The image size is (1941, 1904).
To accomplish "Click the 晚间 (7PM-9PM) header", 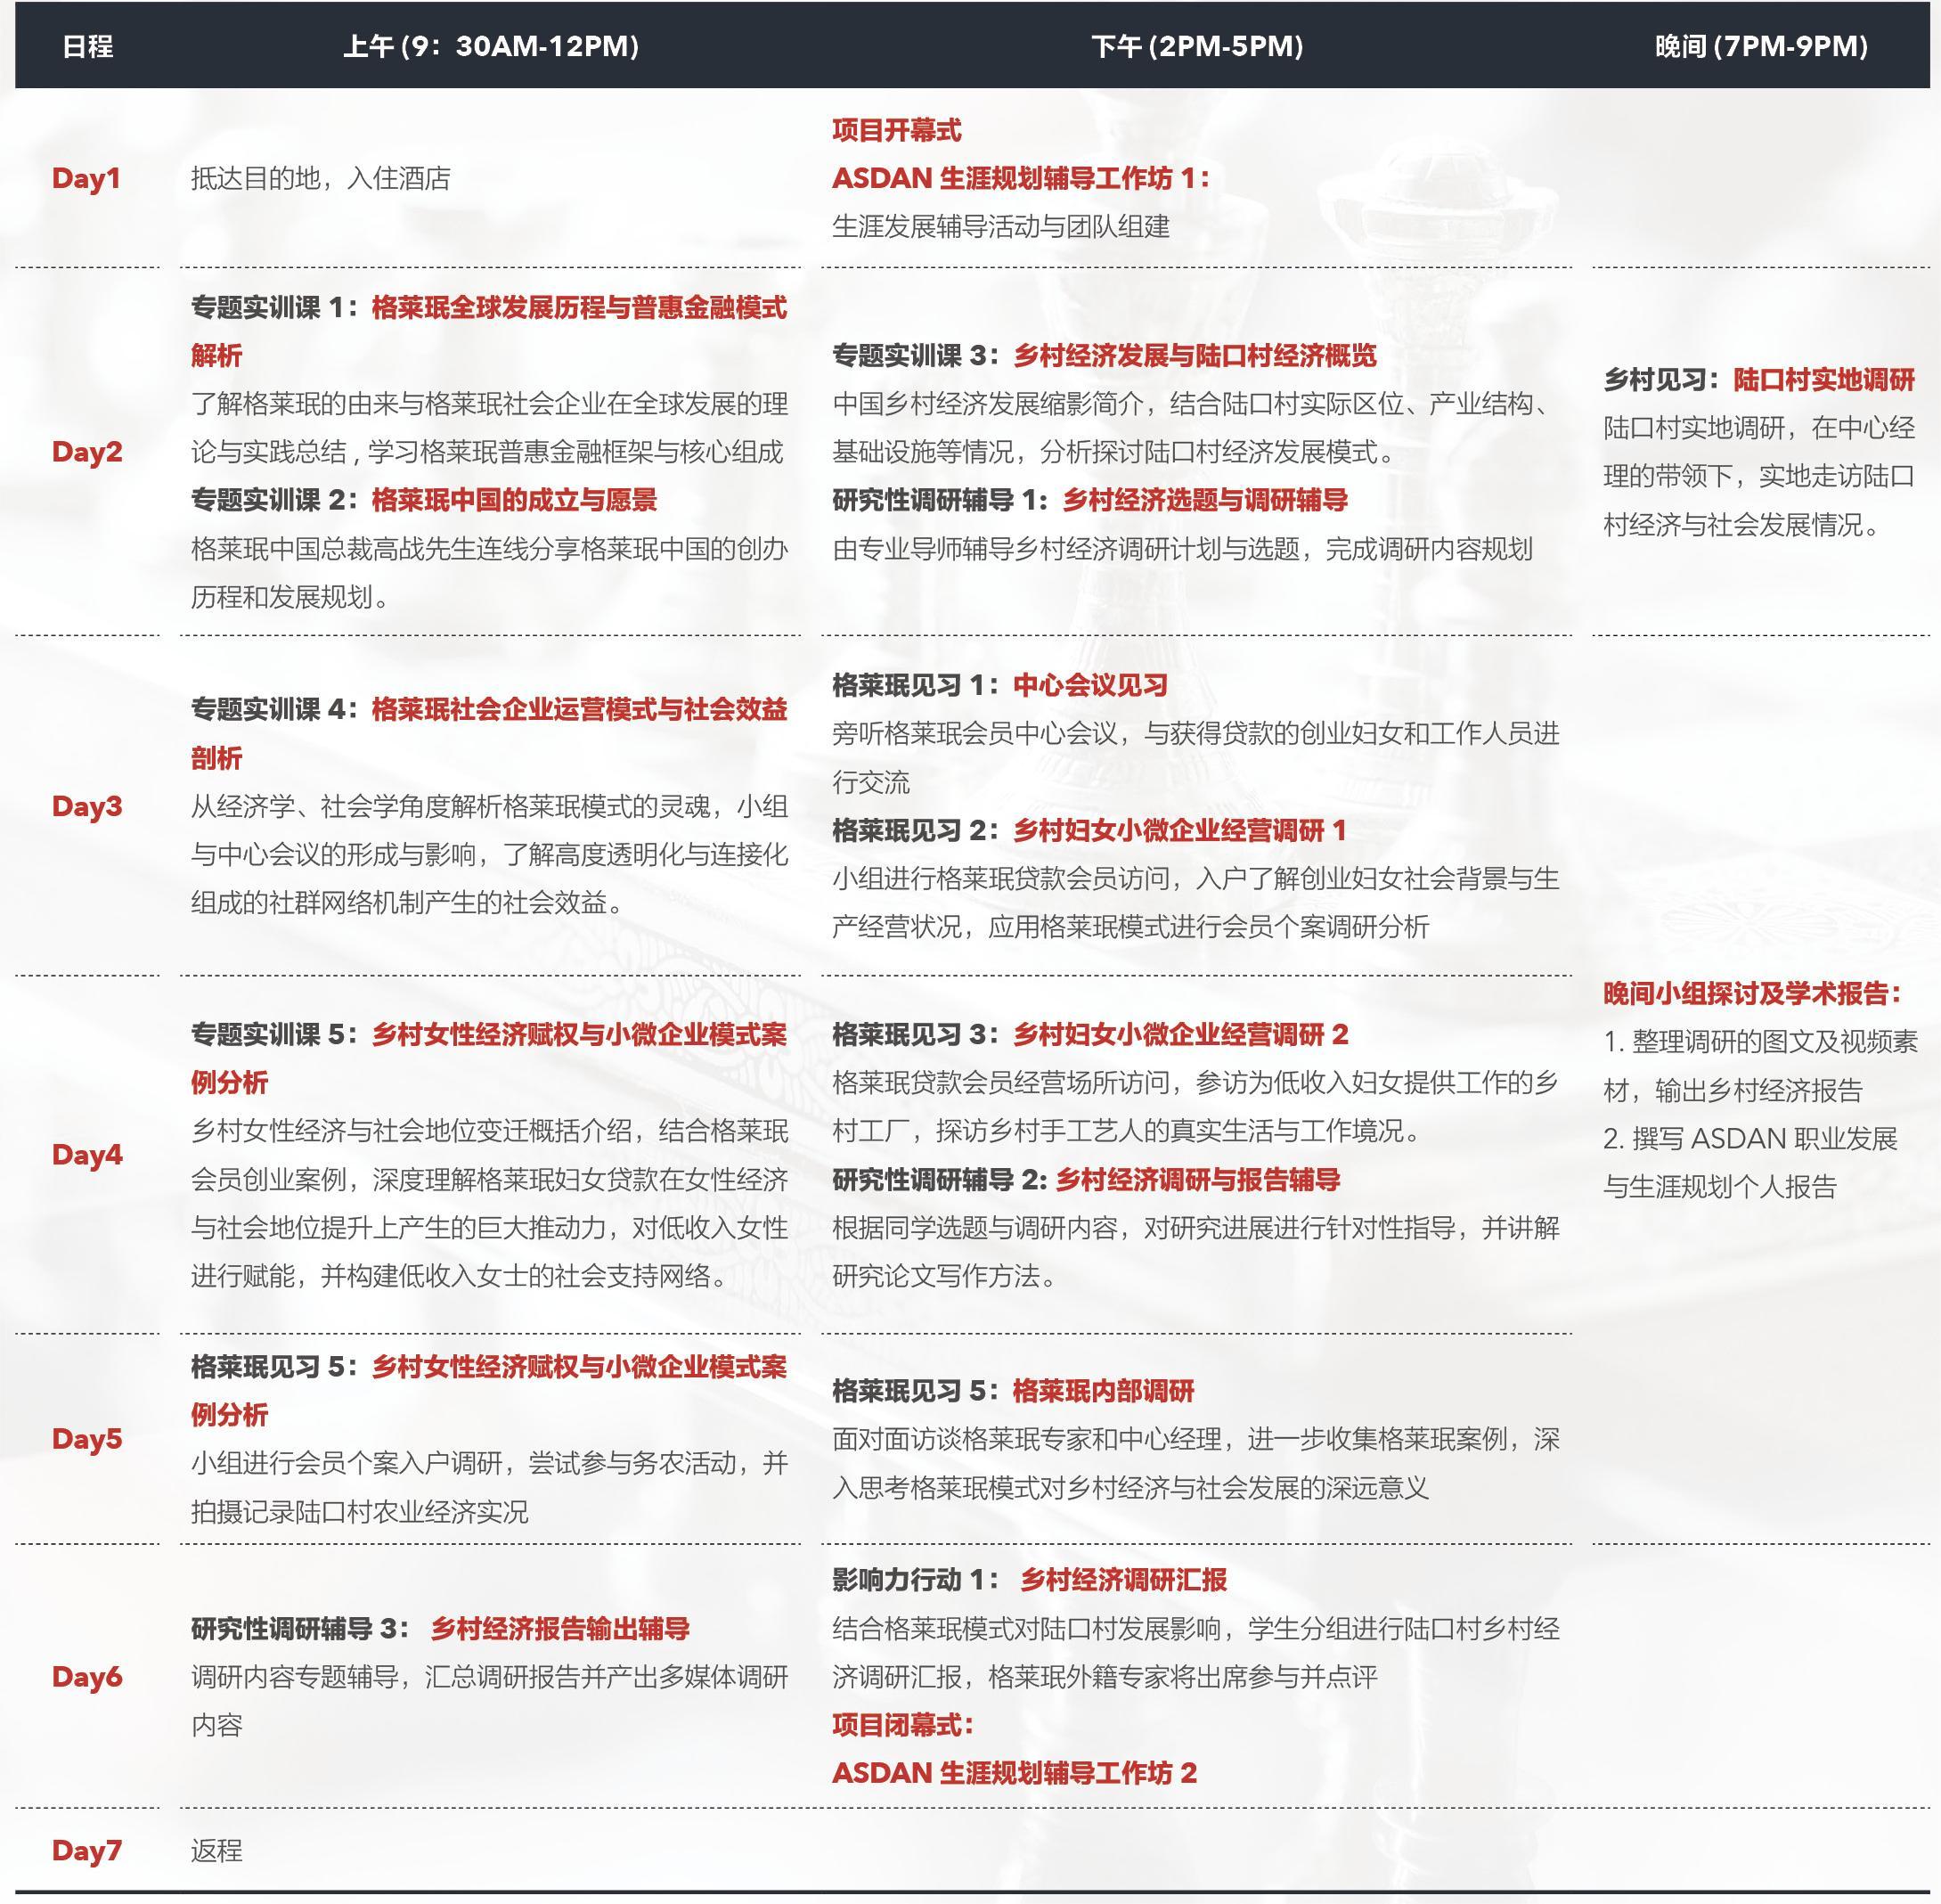I will tap(1761, 46).
